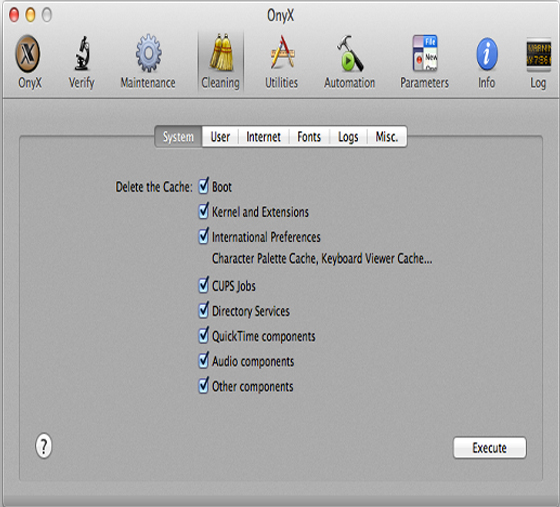The width and height of the screenshot is (560, 507).
Task: Select the Cleaning broom icon
Action: coord(221,53)
